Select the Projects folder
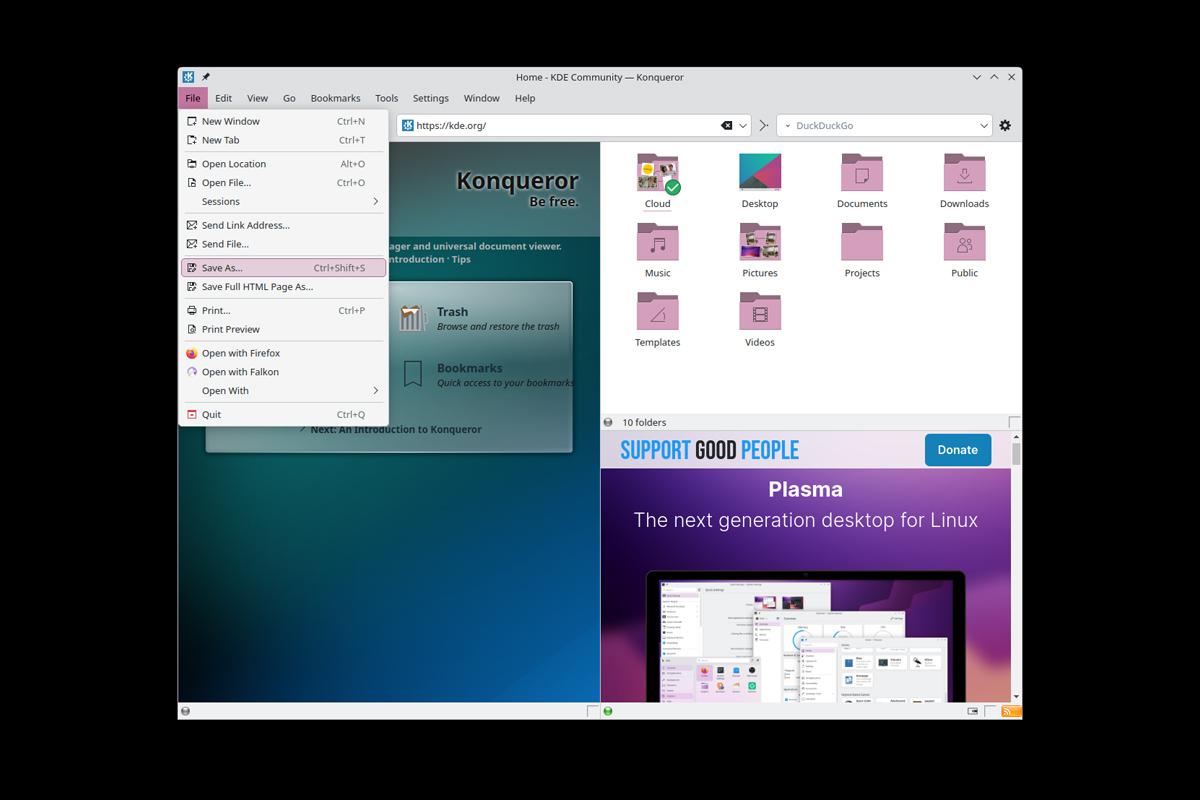 (862, 250)
